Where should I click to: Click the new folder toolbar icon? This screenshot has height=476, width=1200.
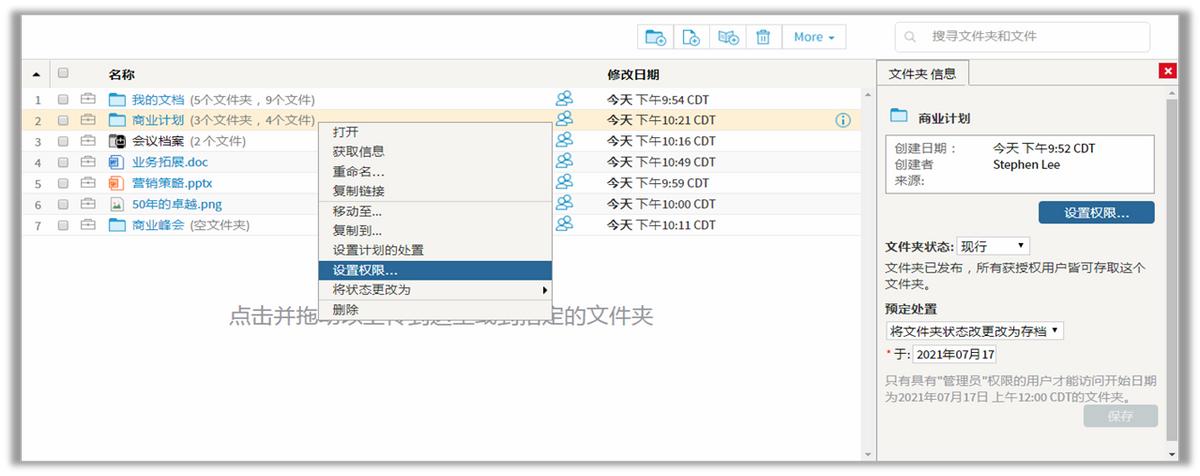pos(656,37)
